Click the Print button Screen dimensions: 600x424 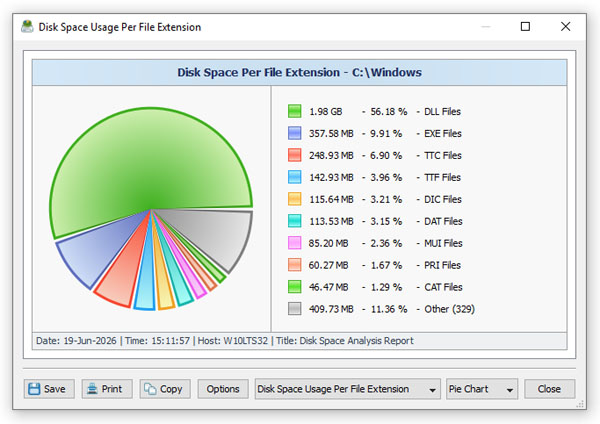(107, 389)
